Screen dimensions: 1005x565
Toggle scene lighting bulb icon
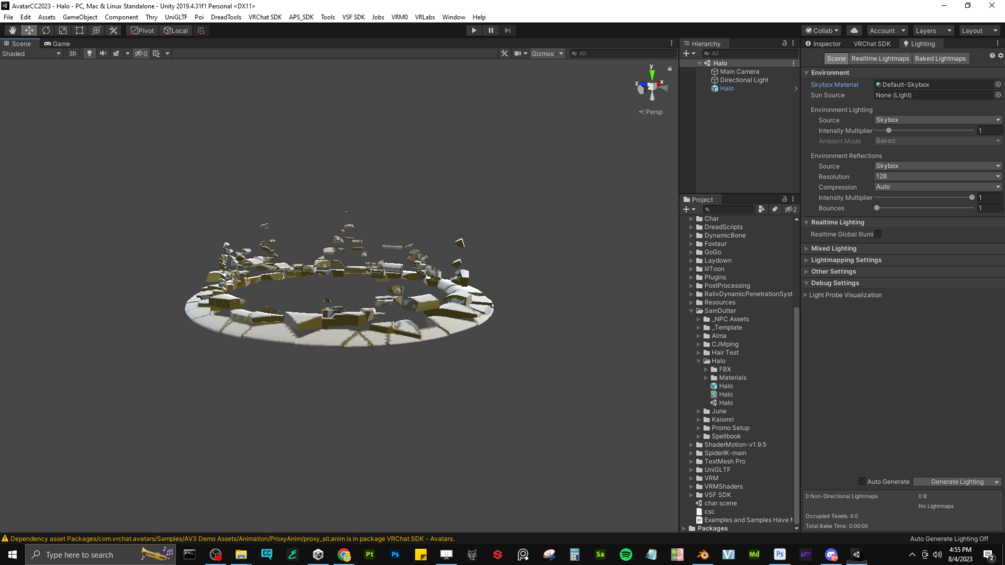coord(89,53)
